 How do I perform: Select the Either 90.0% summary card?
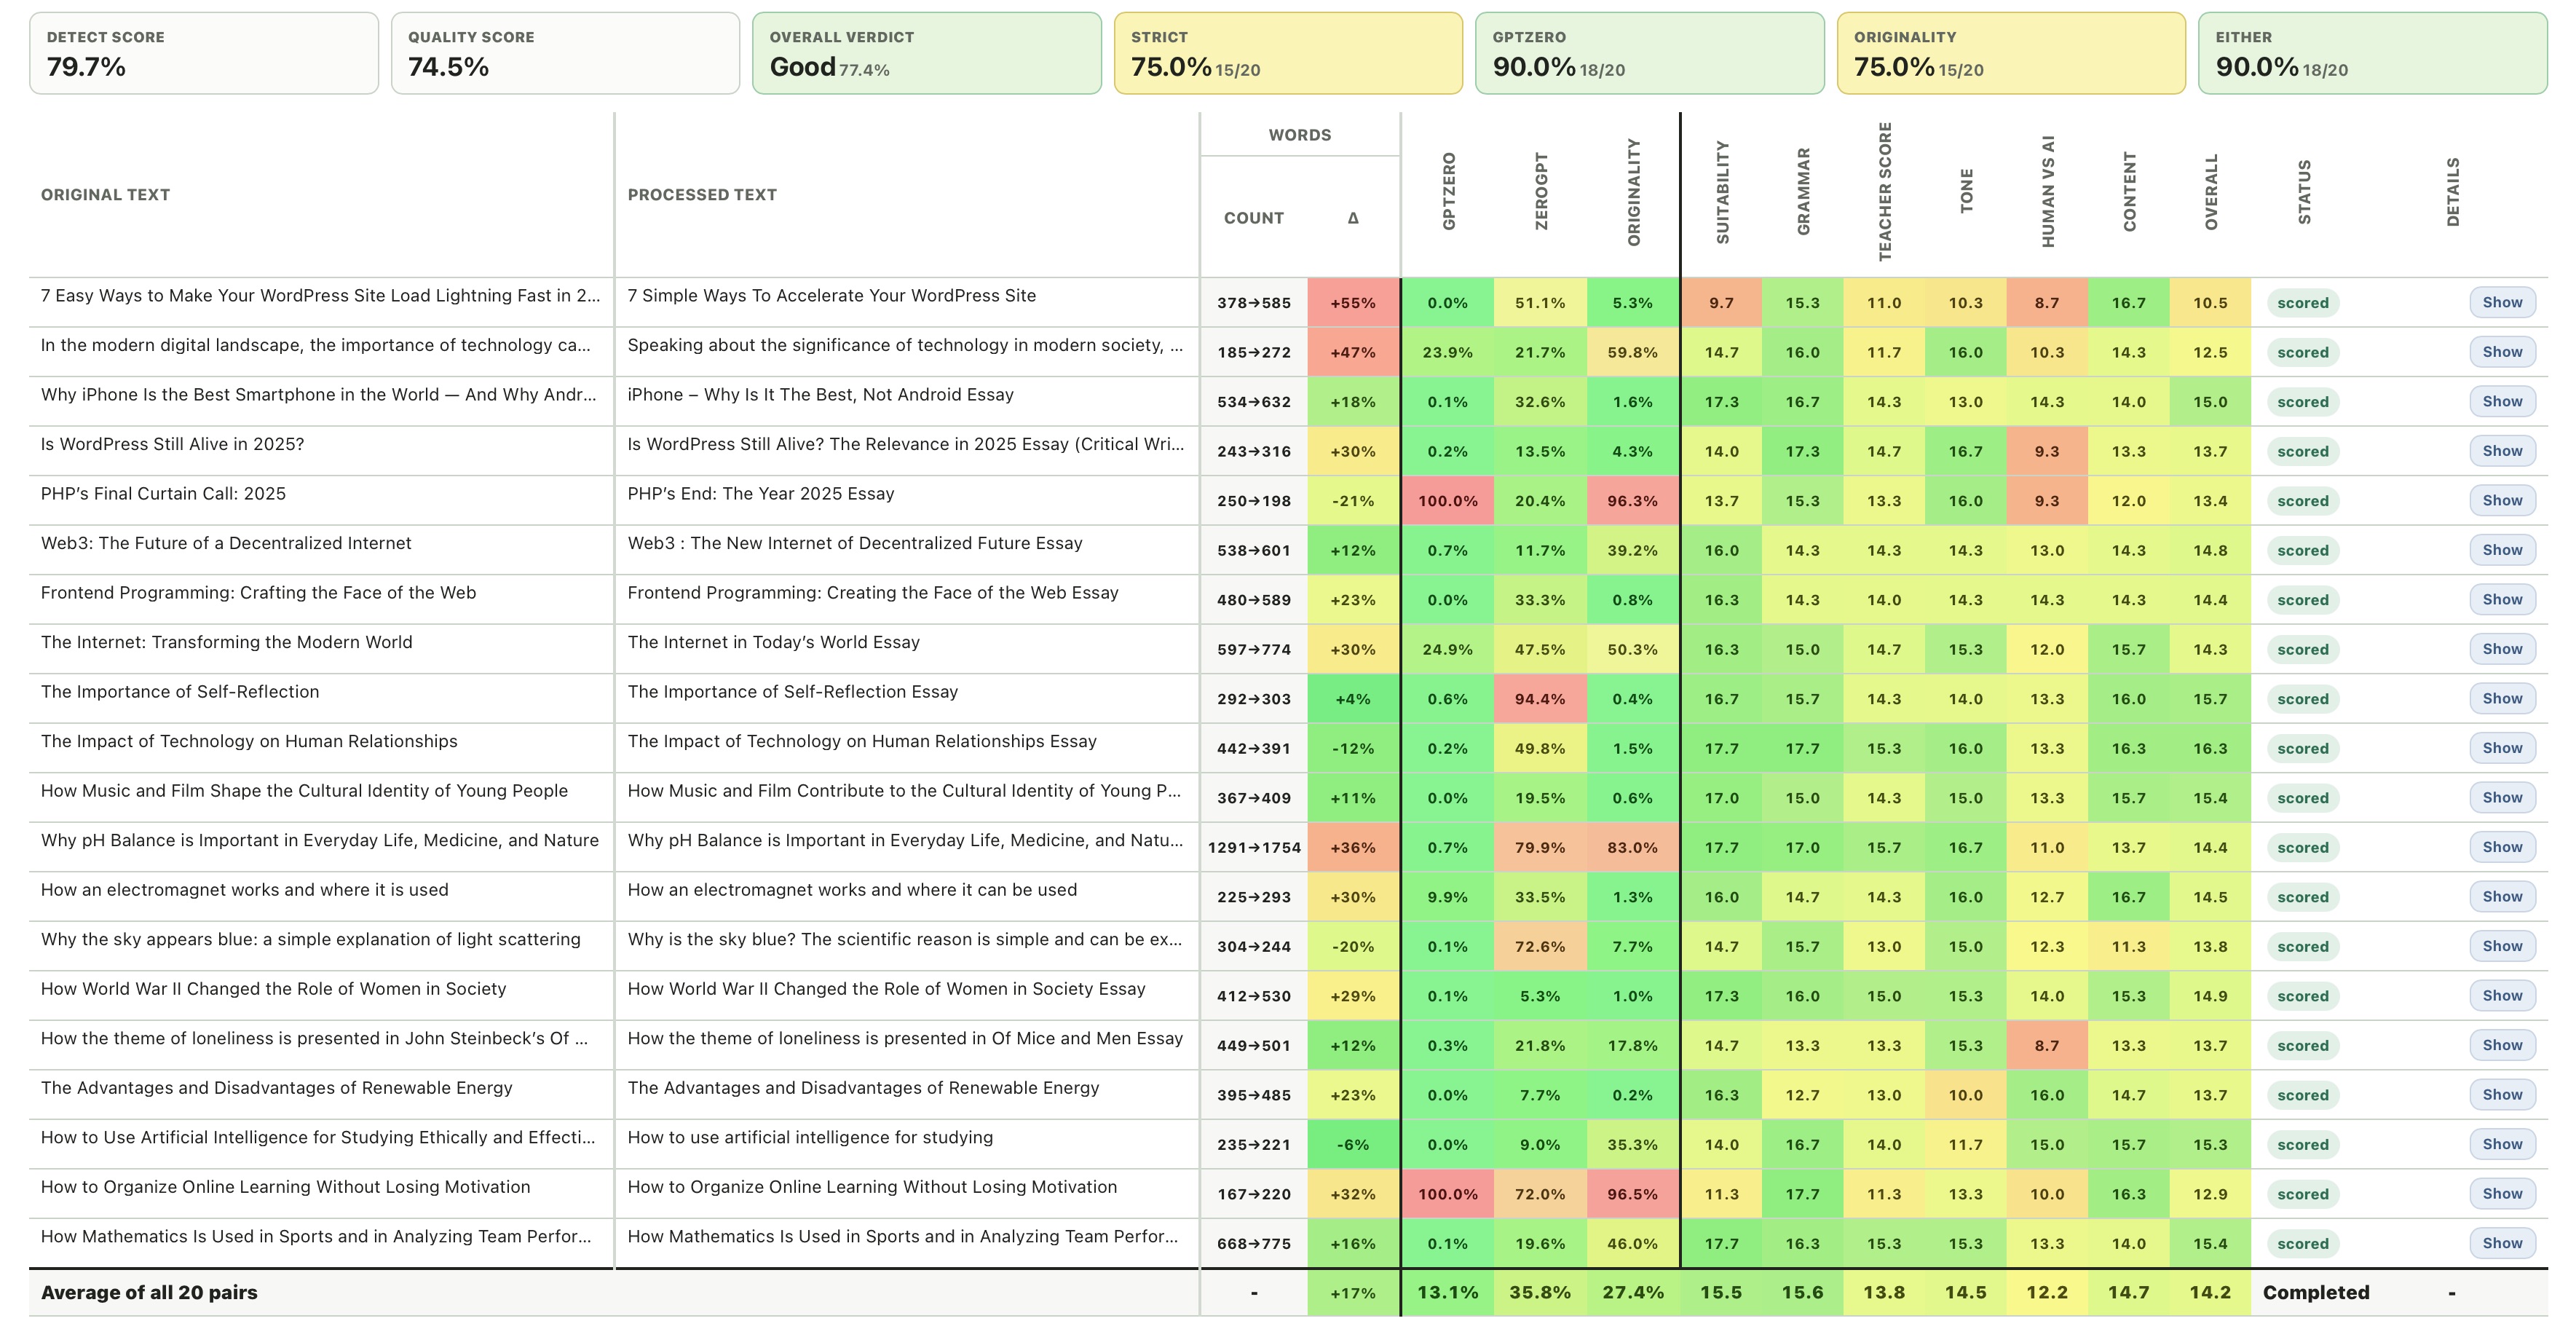pyautogui.click(x=2372, y=53)
